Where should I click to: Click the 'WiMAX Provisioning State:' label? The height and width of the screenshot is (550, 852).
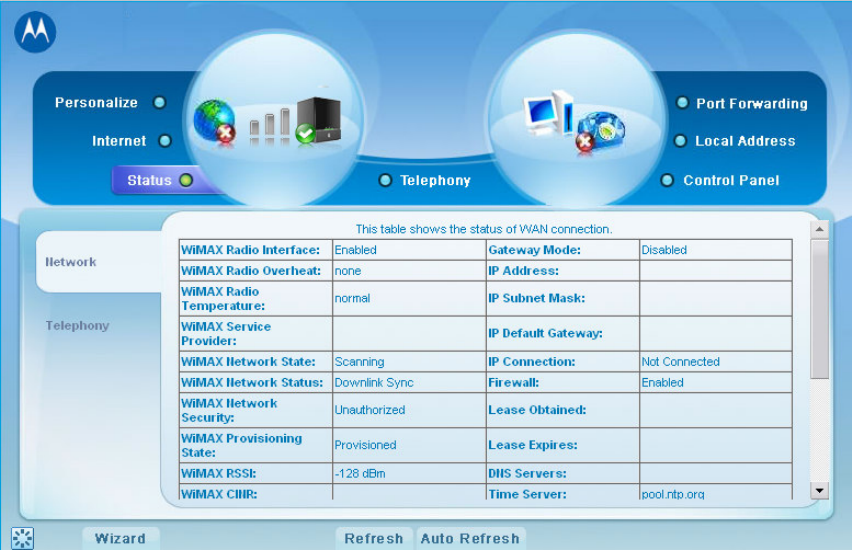tap(242, 446)
